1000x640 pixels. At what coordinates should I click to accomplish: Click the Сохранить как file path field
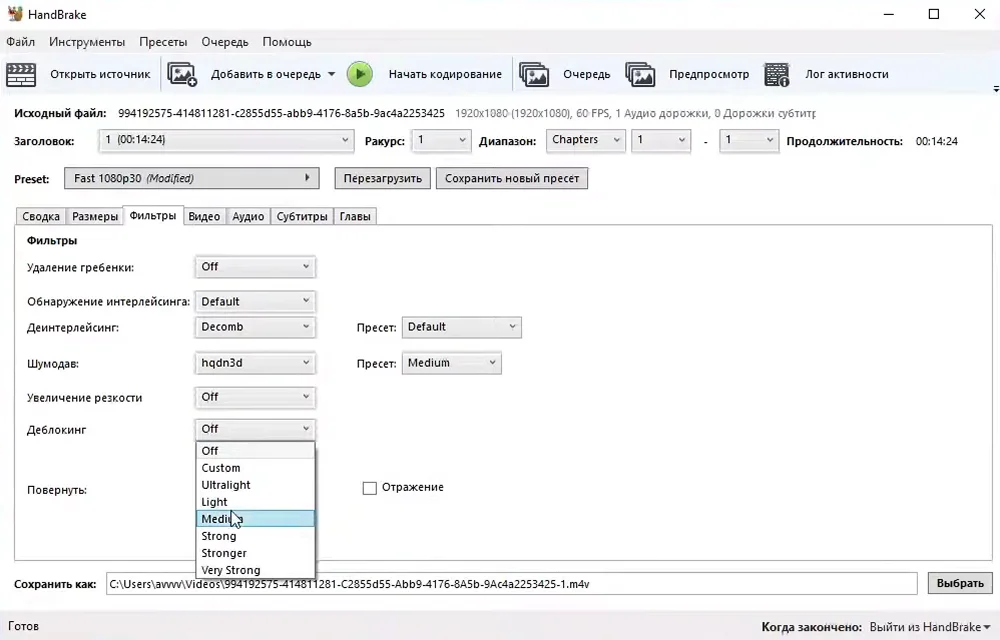point(511,583)
